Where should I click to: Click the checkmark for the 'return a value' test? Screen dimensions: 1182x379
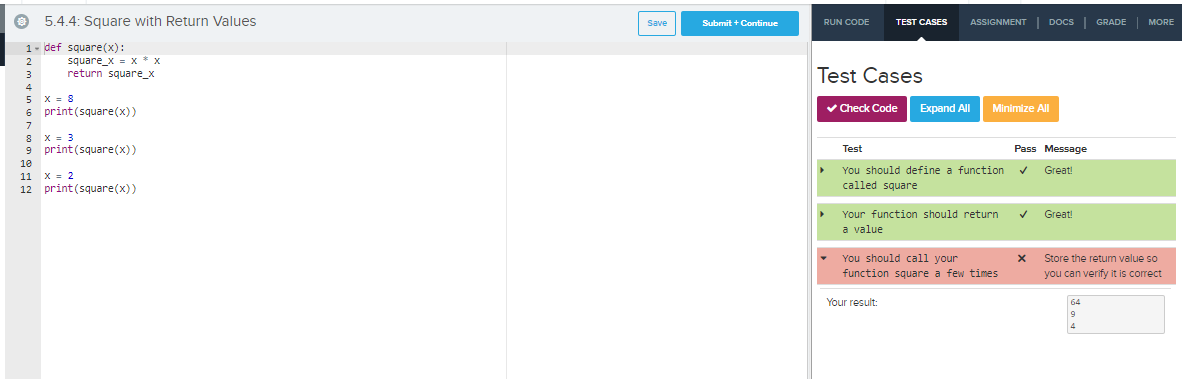pyautogui.click(x=1023, y=214)
